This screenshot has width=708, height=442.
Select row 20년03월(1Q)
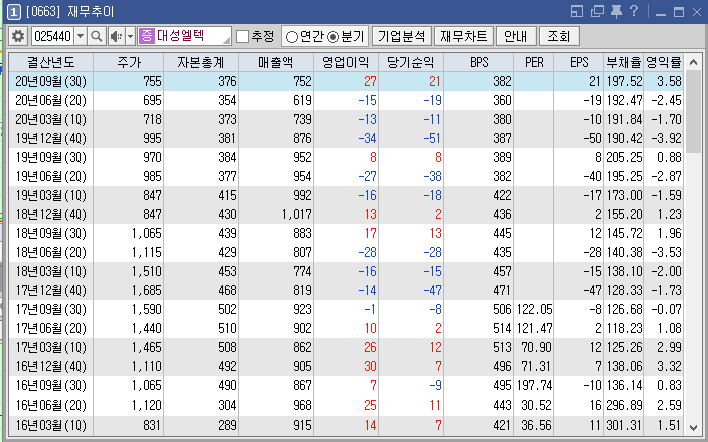[x=346, y=119]
